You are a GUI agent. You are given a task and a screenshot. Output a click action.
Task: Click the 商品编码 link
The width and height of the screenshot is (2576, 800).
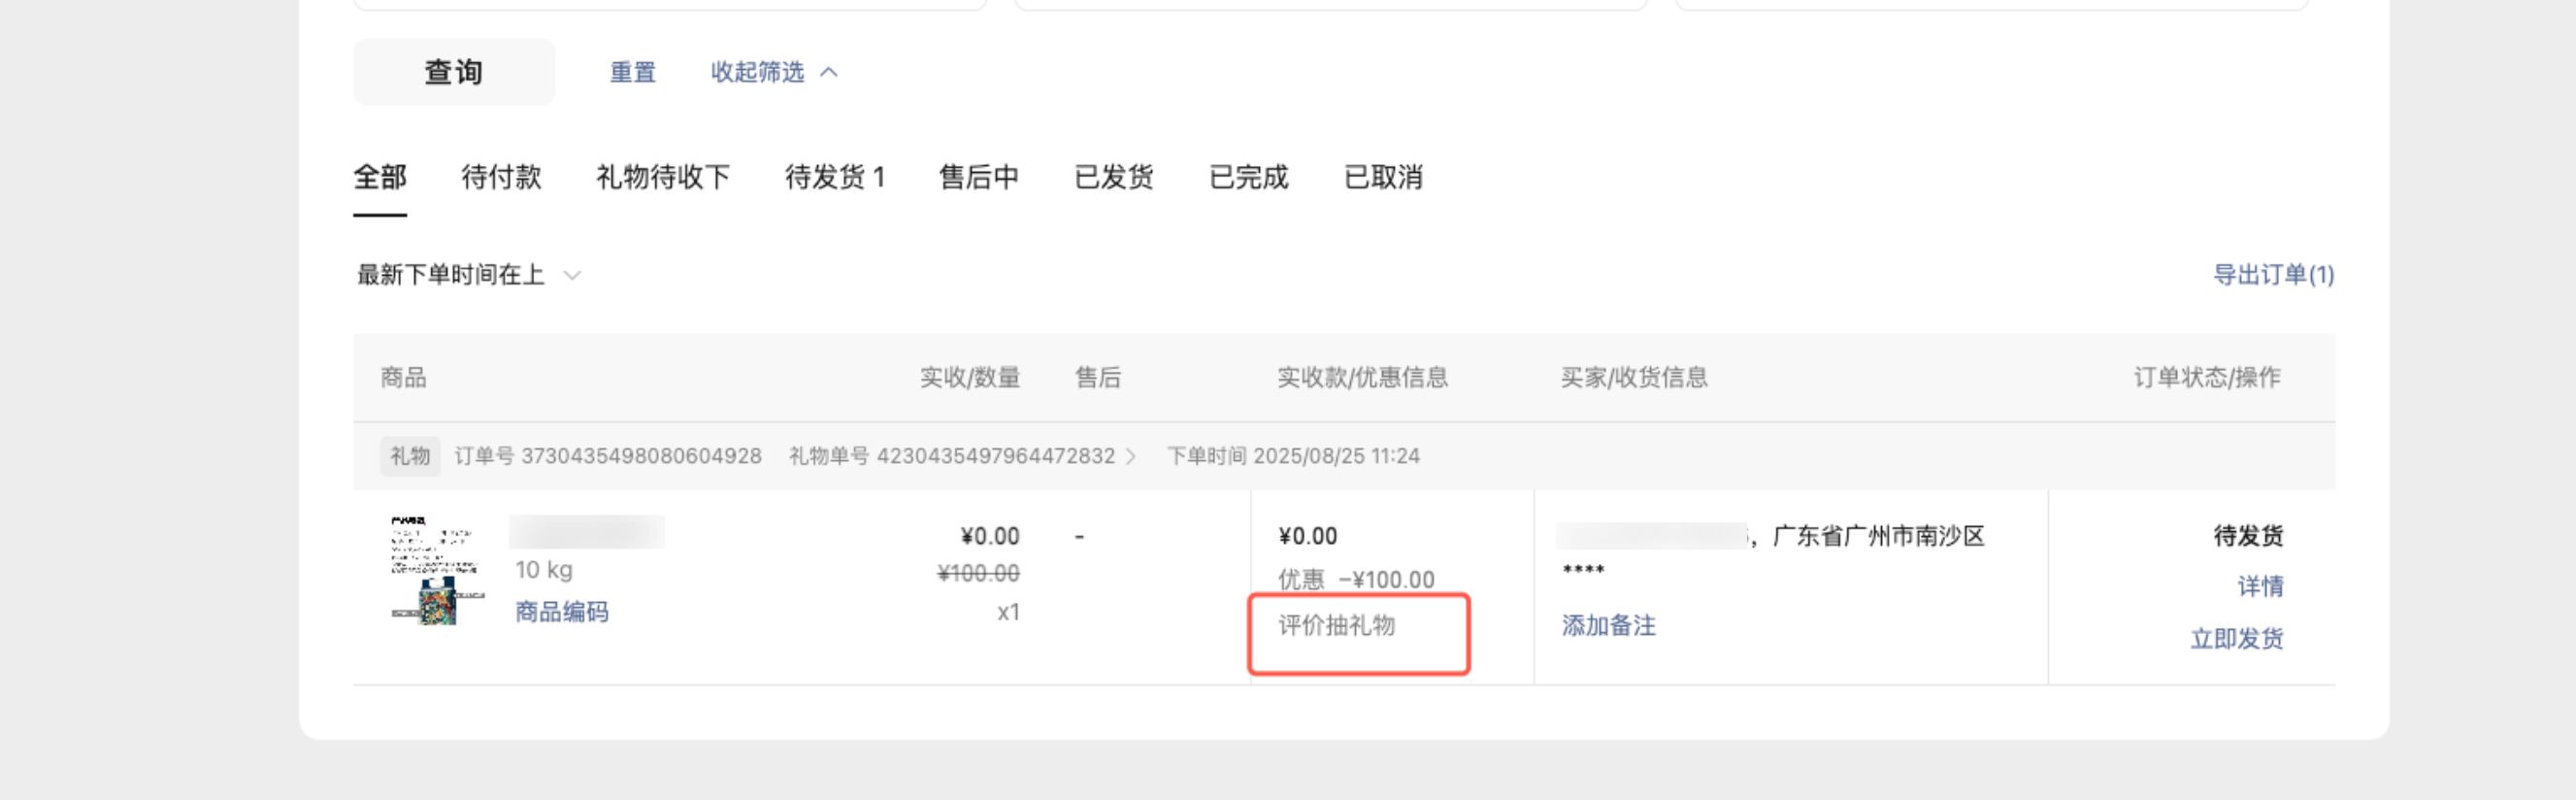pyautogui.click(x=561, y=612)
